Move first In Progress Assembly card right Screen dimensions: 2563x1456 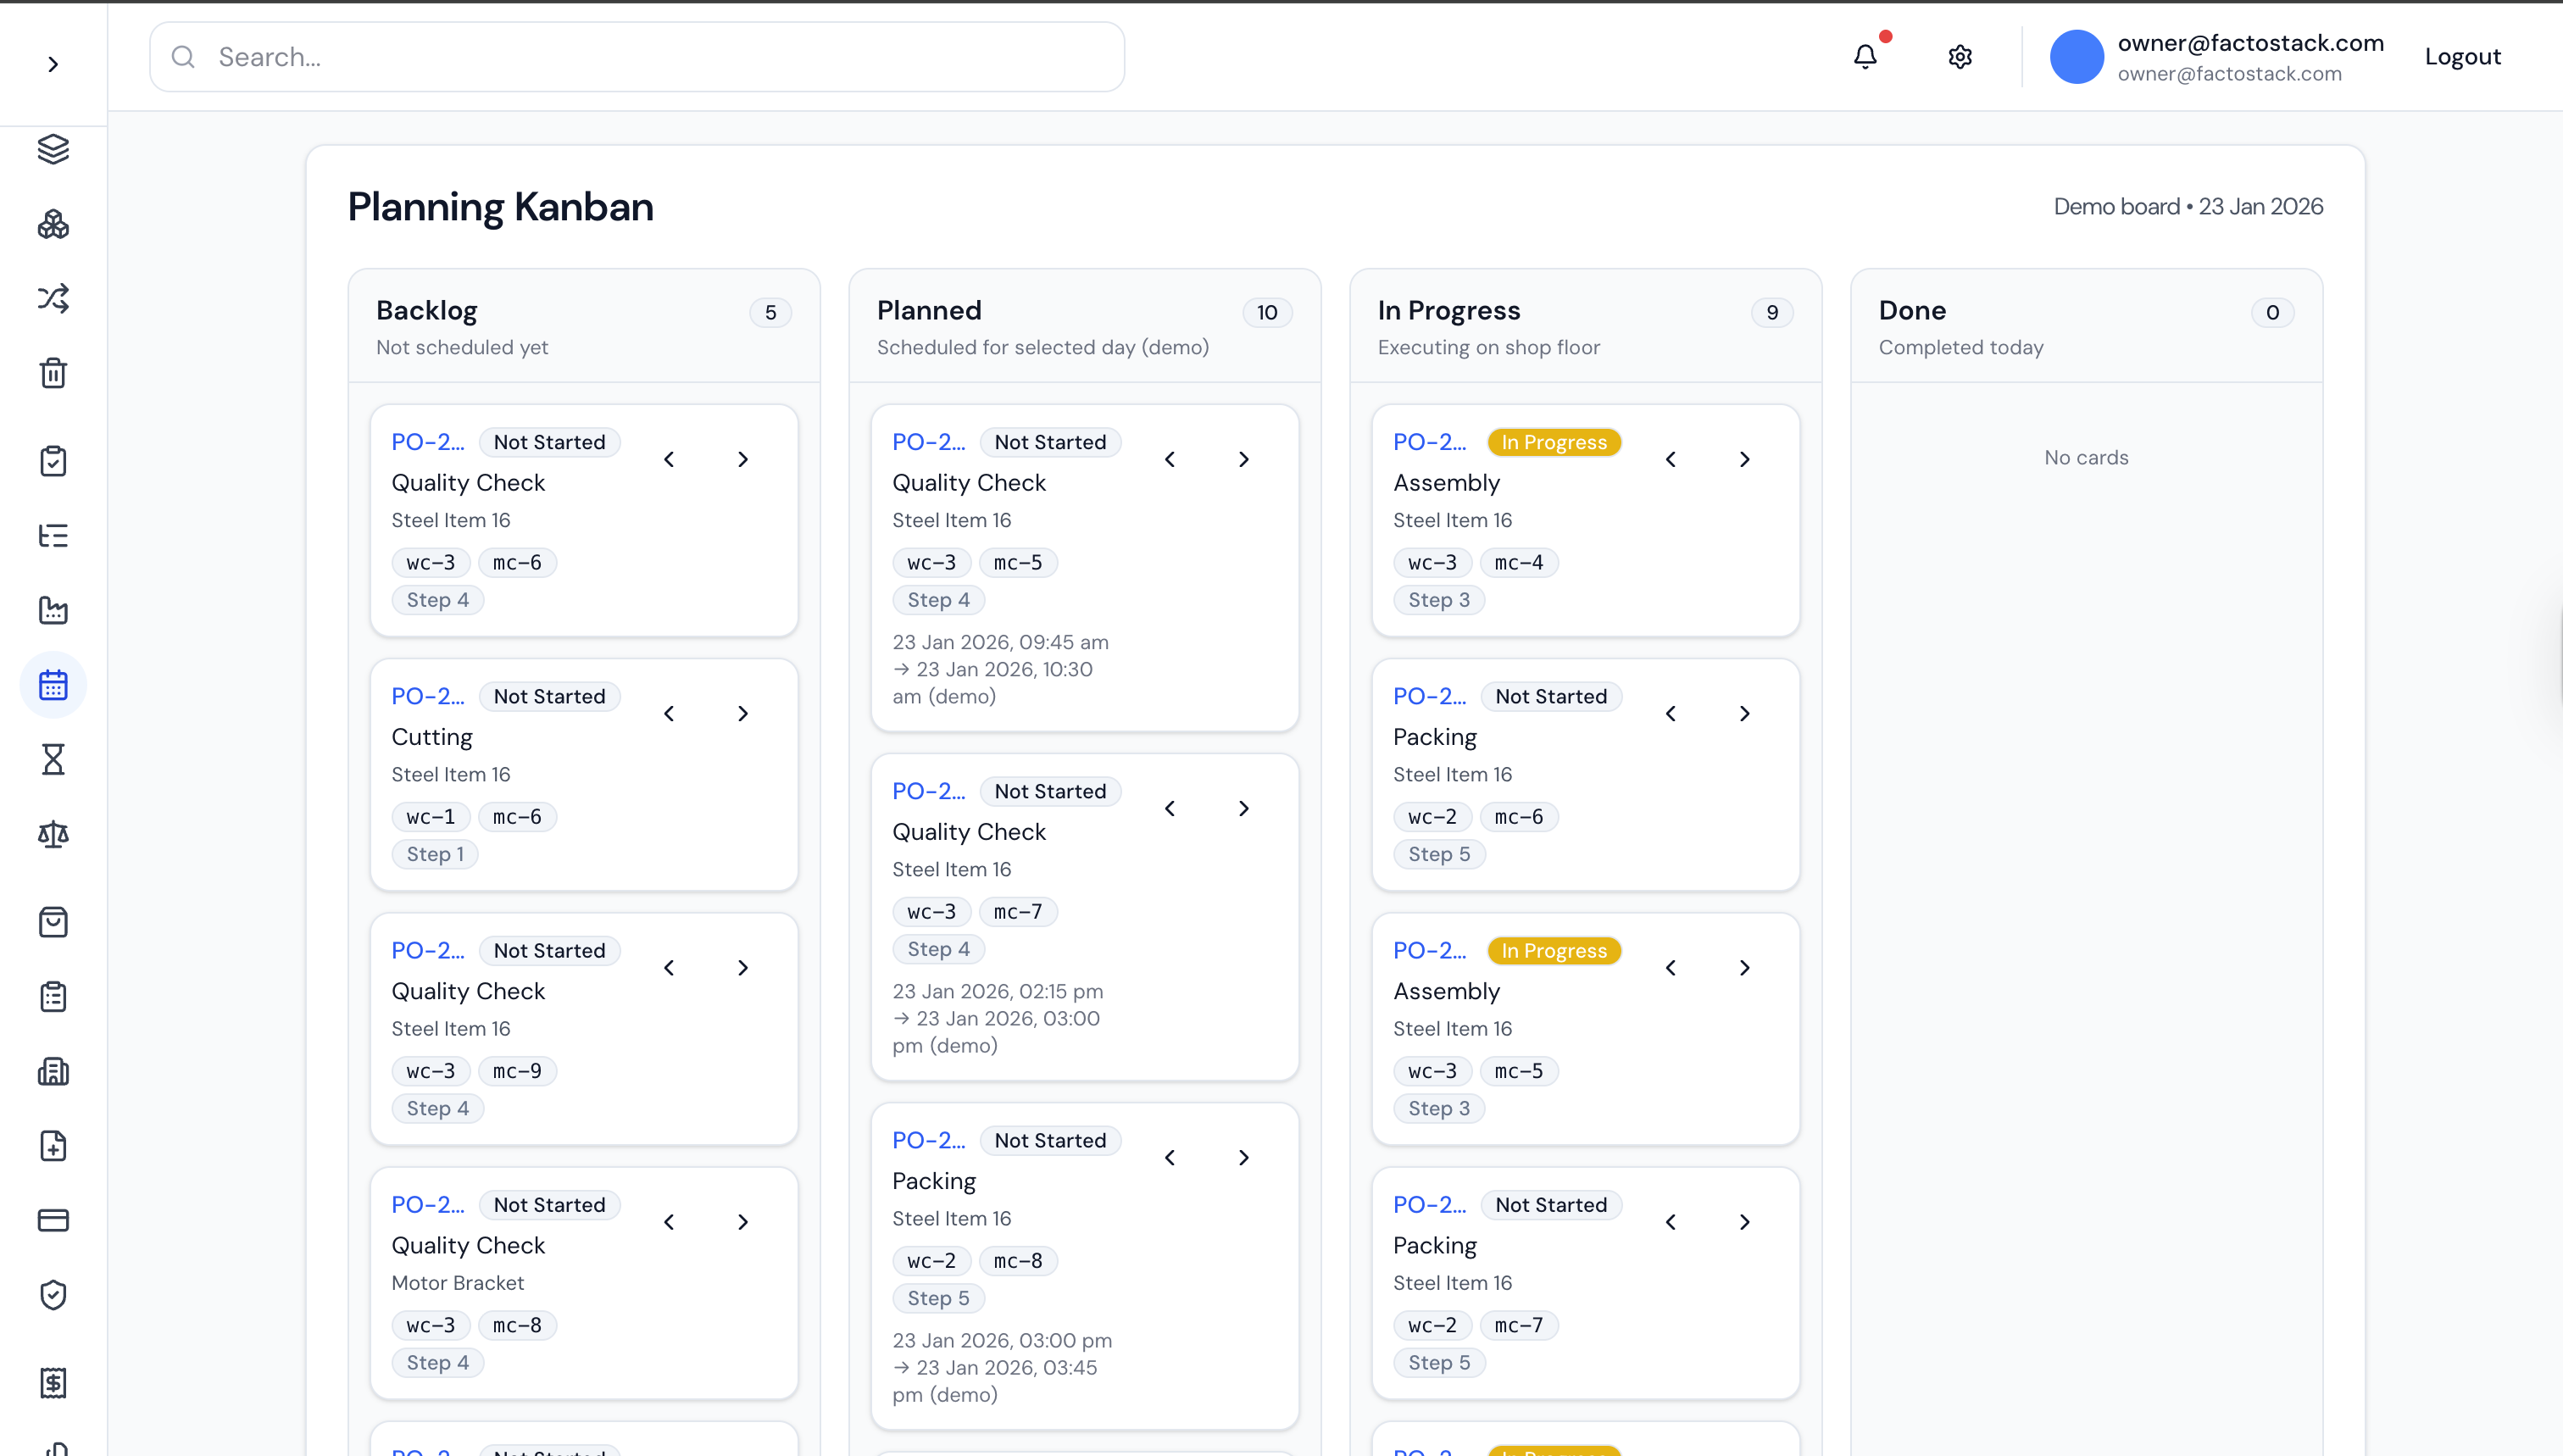click(1745, 459)
